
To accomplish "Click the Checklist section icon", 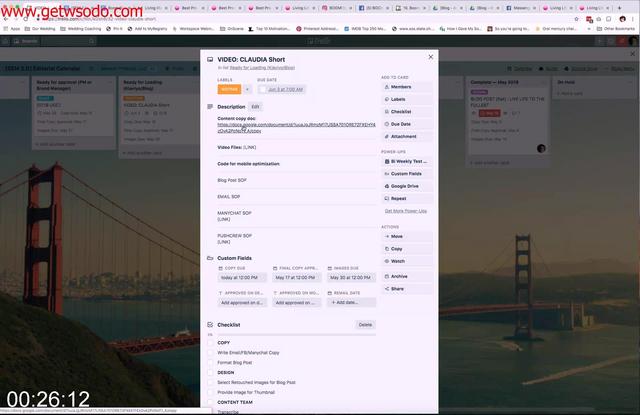I will point(210,325).
